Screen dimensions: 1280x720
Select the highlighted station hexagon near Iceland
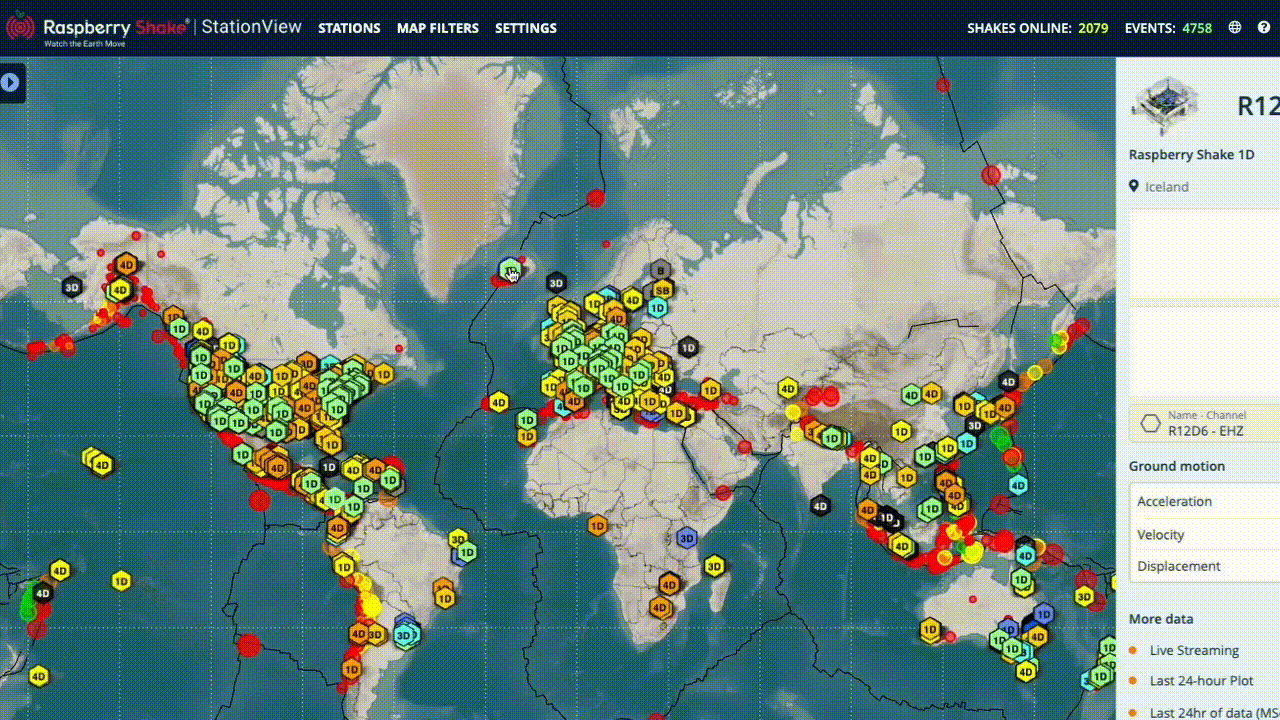pyautogui.click(x=510, y=268)
